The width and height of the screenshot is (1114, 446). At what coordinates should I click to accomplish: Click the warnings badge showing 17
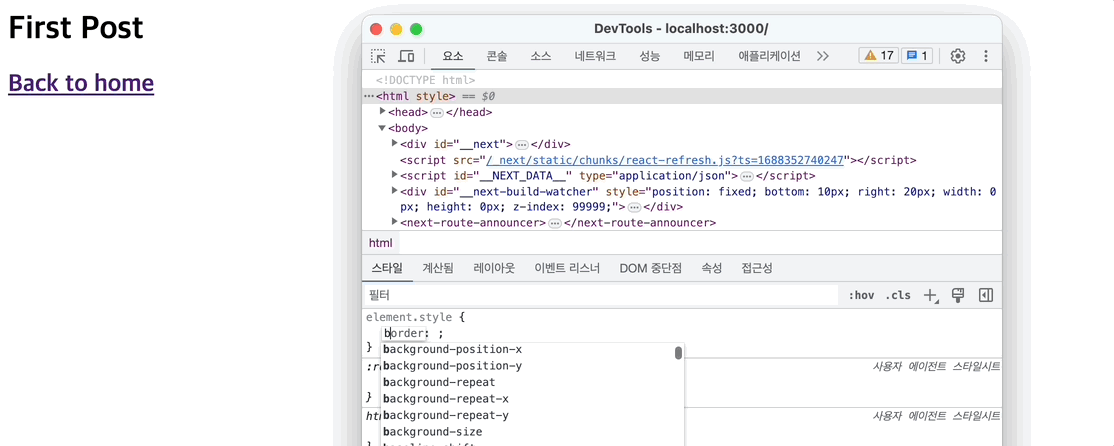click(x=879, y=56)
